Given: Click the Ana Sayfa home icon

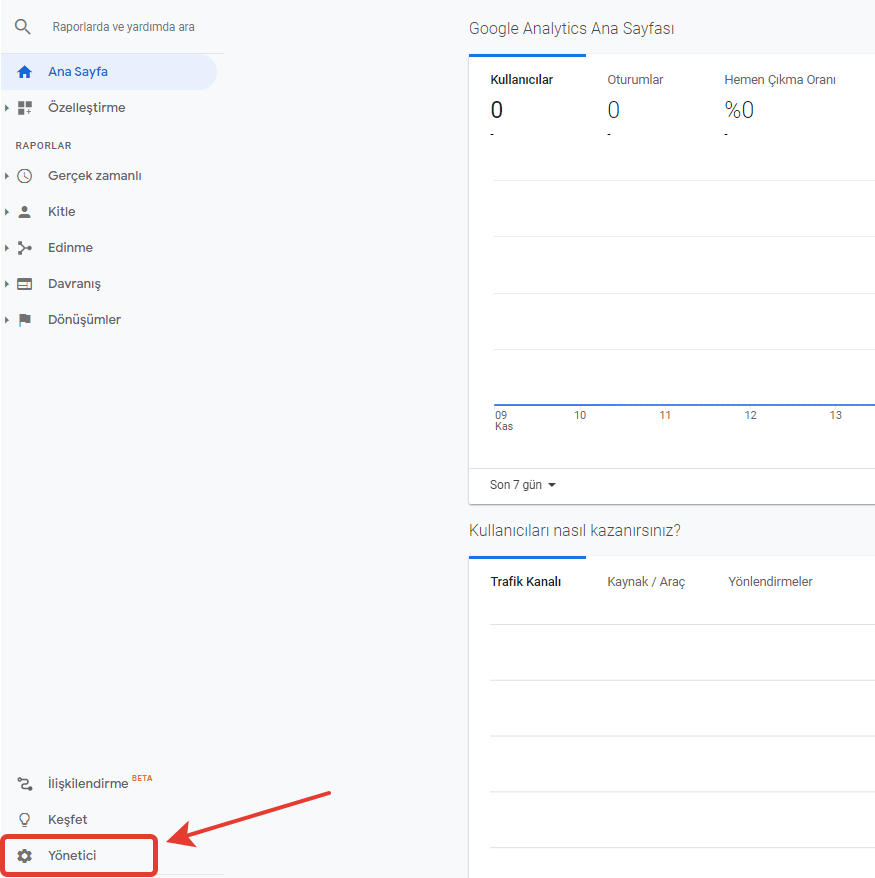Looking at the screenshot, I should pos(25,72).
